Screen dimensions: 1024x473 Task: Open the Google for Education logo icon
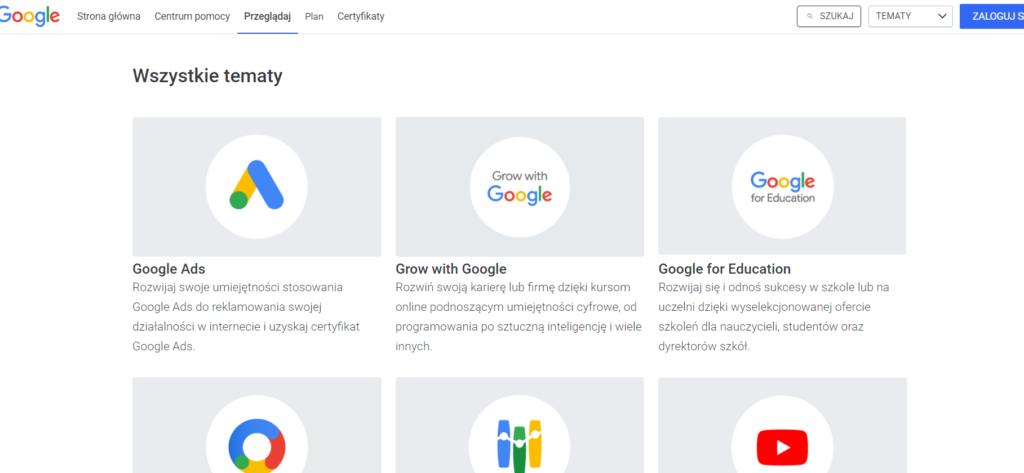click(782, 186)
